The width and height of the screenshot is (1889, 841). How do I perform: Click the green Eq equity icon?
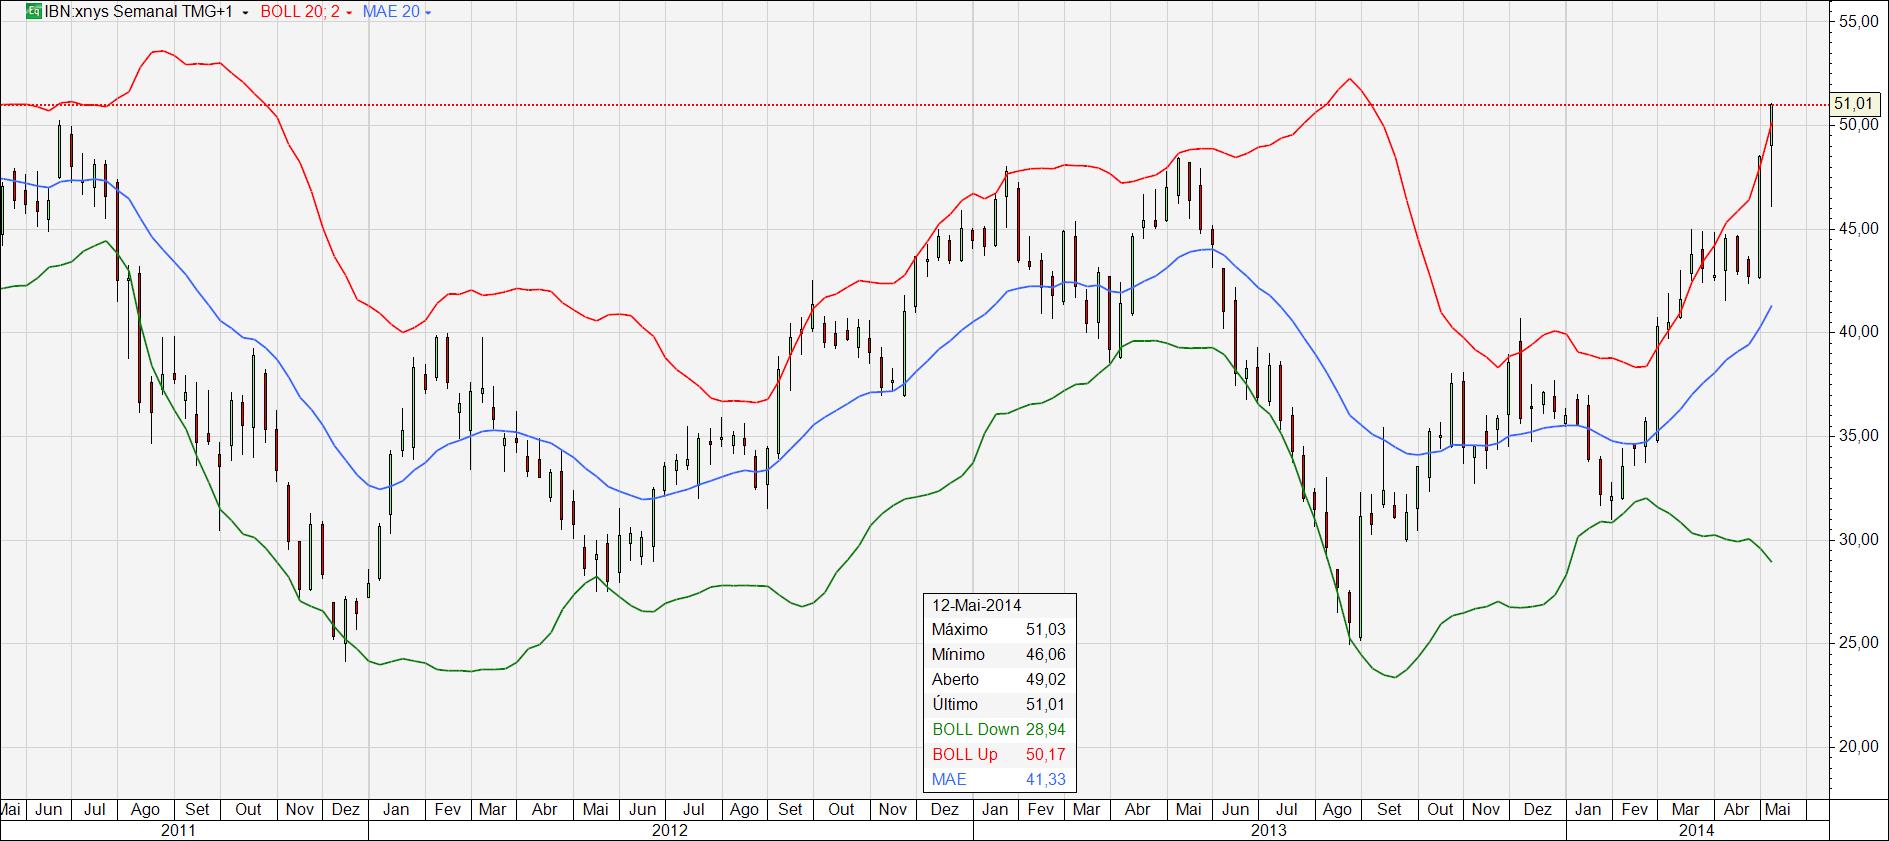pyautogui.click(x=33, y=12)
